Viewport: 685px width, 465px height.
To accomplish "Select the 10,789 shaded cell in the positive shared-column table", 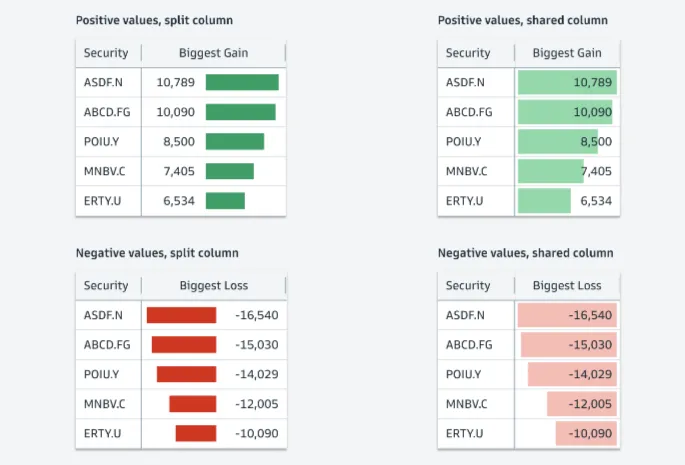I will tap(567, 82).
